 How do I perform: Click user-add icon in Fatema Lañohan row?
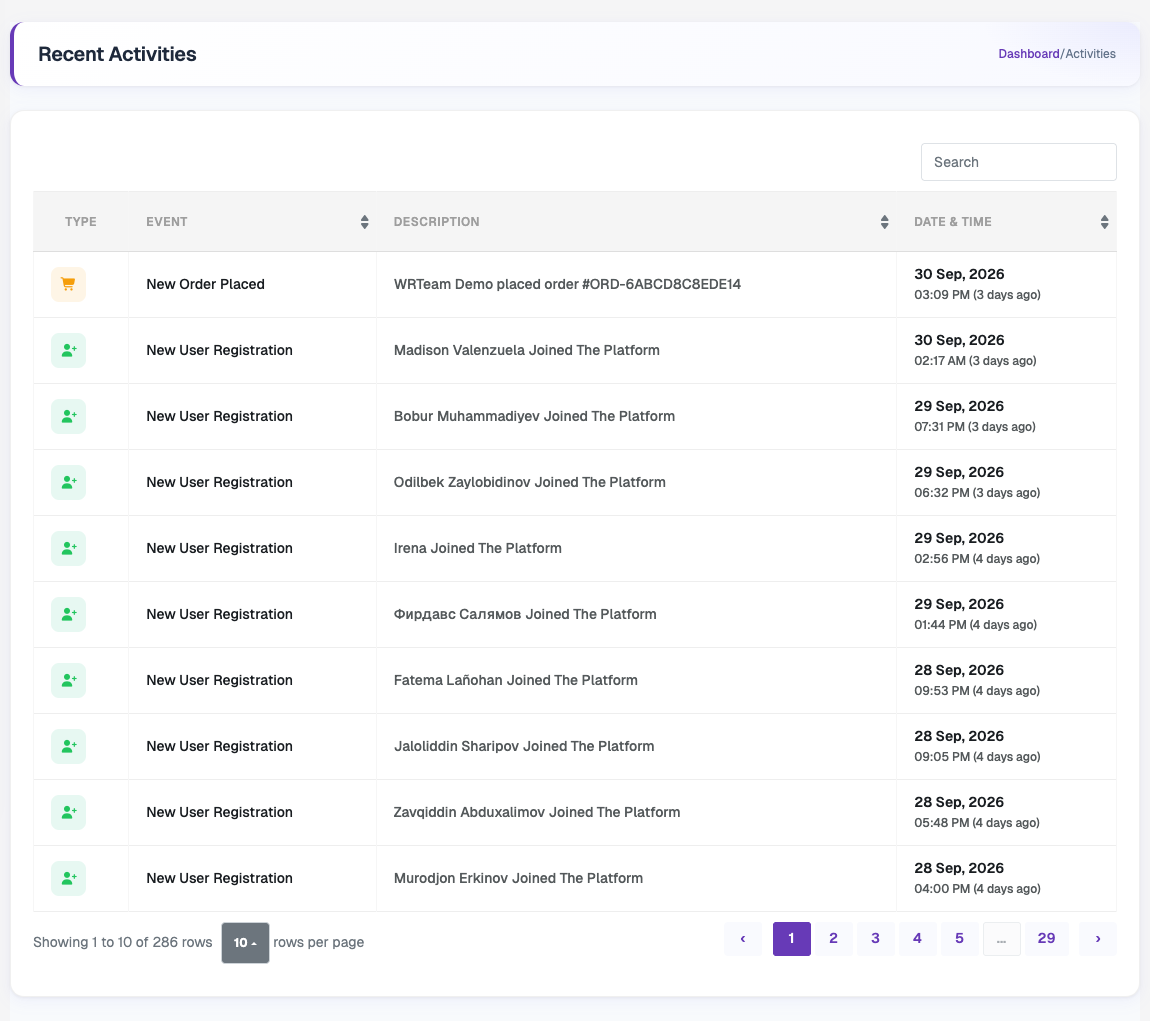68,680
